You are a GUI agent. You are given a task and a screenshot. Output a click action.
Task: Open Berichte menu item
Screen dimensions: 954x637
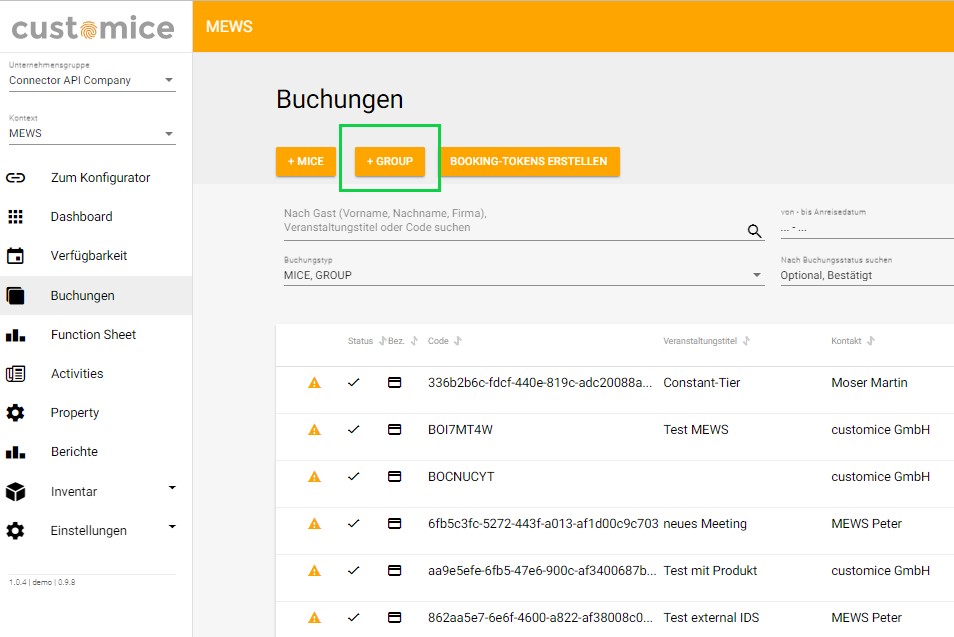tap(96, 452)
